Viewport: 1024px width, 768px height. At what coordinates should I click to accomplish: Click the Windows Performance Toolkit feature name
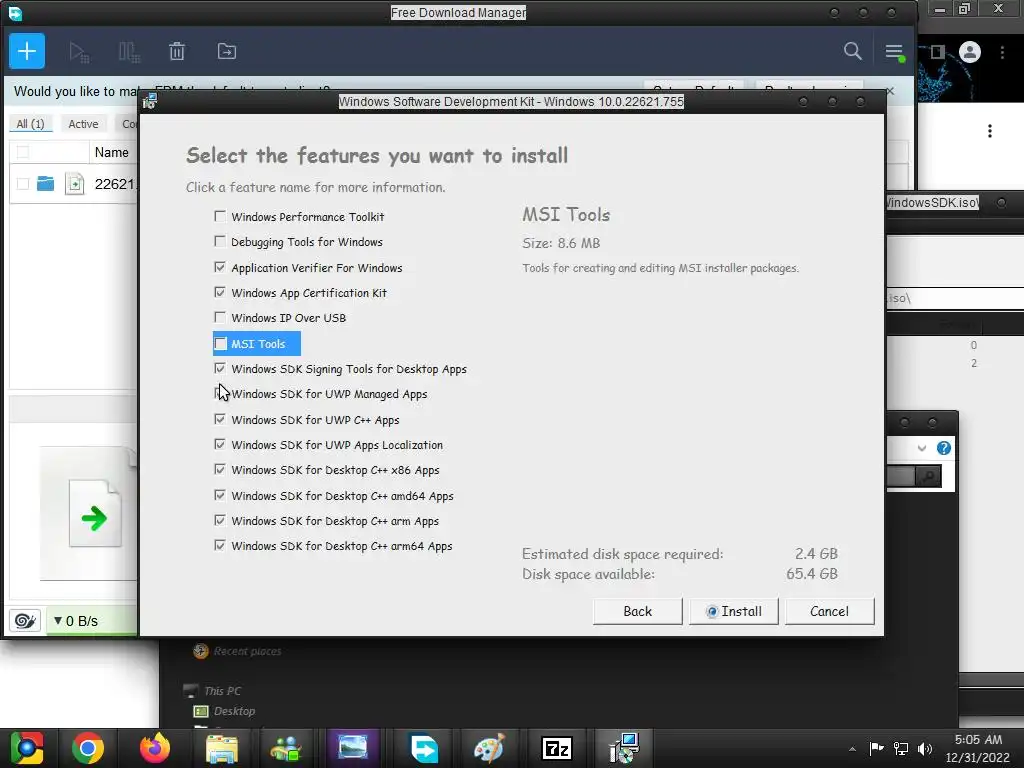tap(308, 216)
